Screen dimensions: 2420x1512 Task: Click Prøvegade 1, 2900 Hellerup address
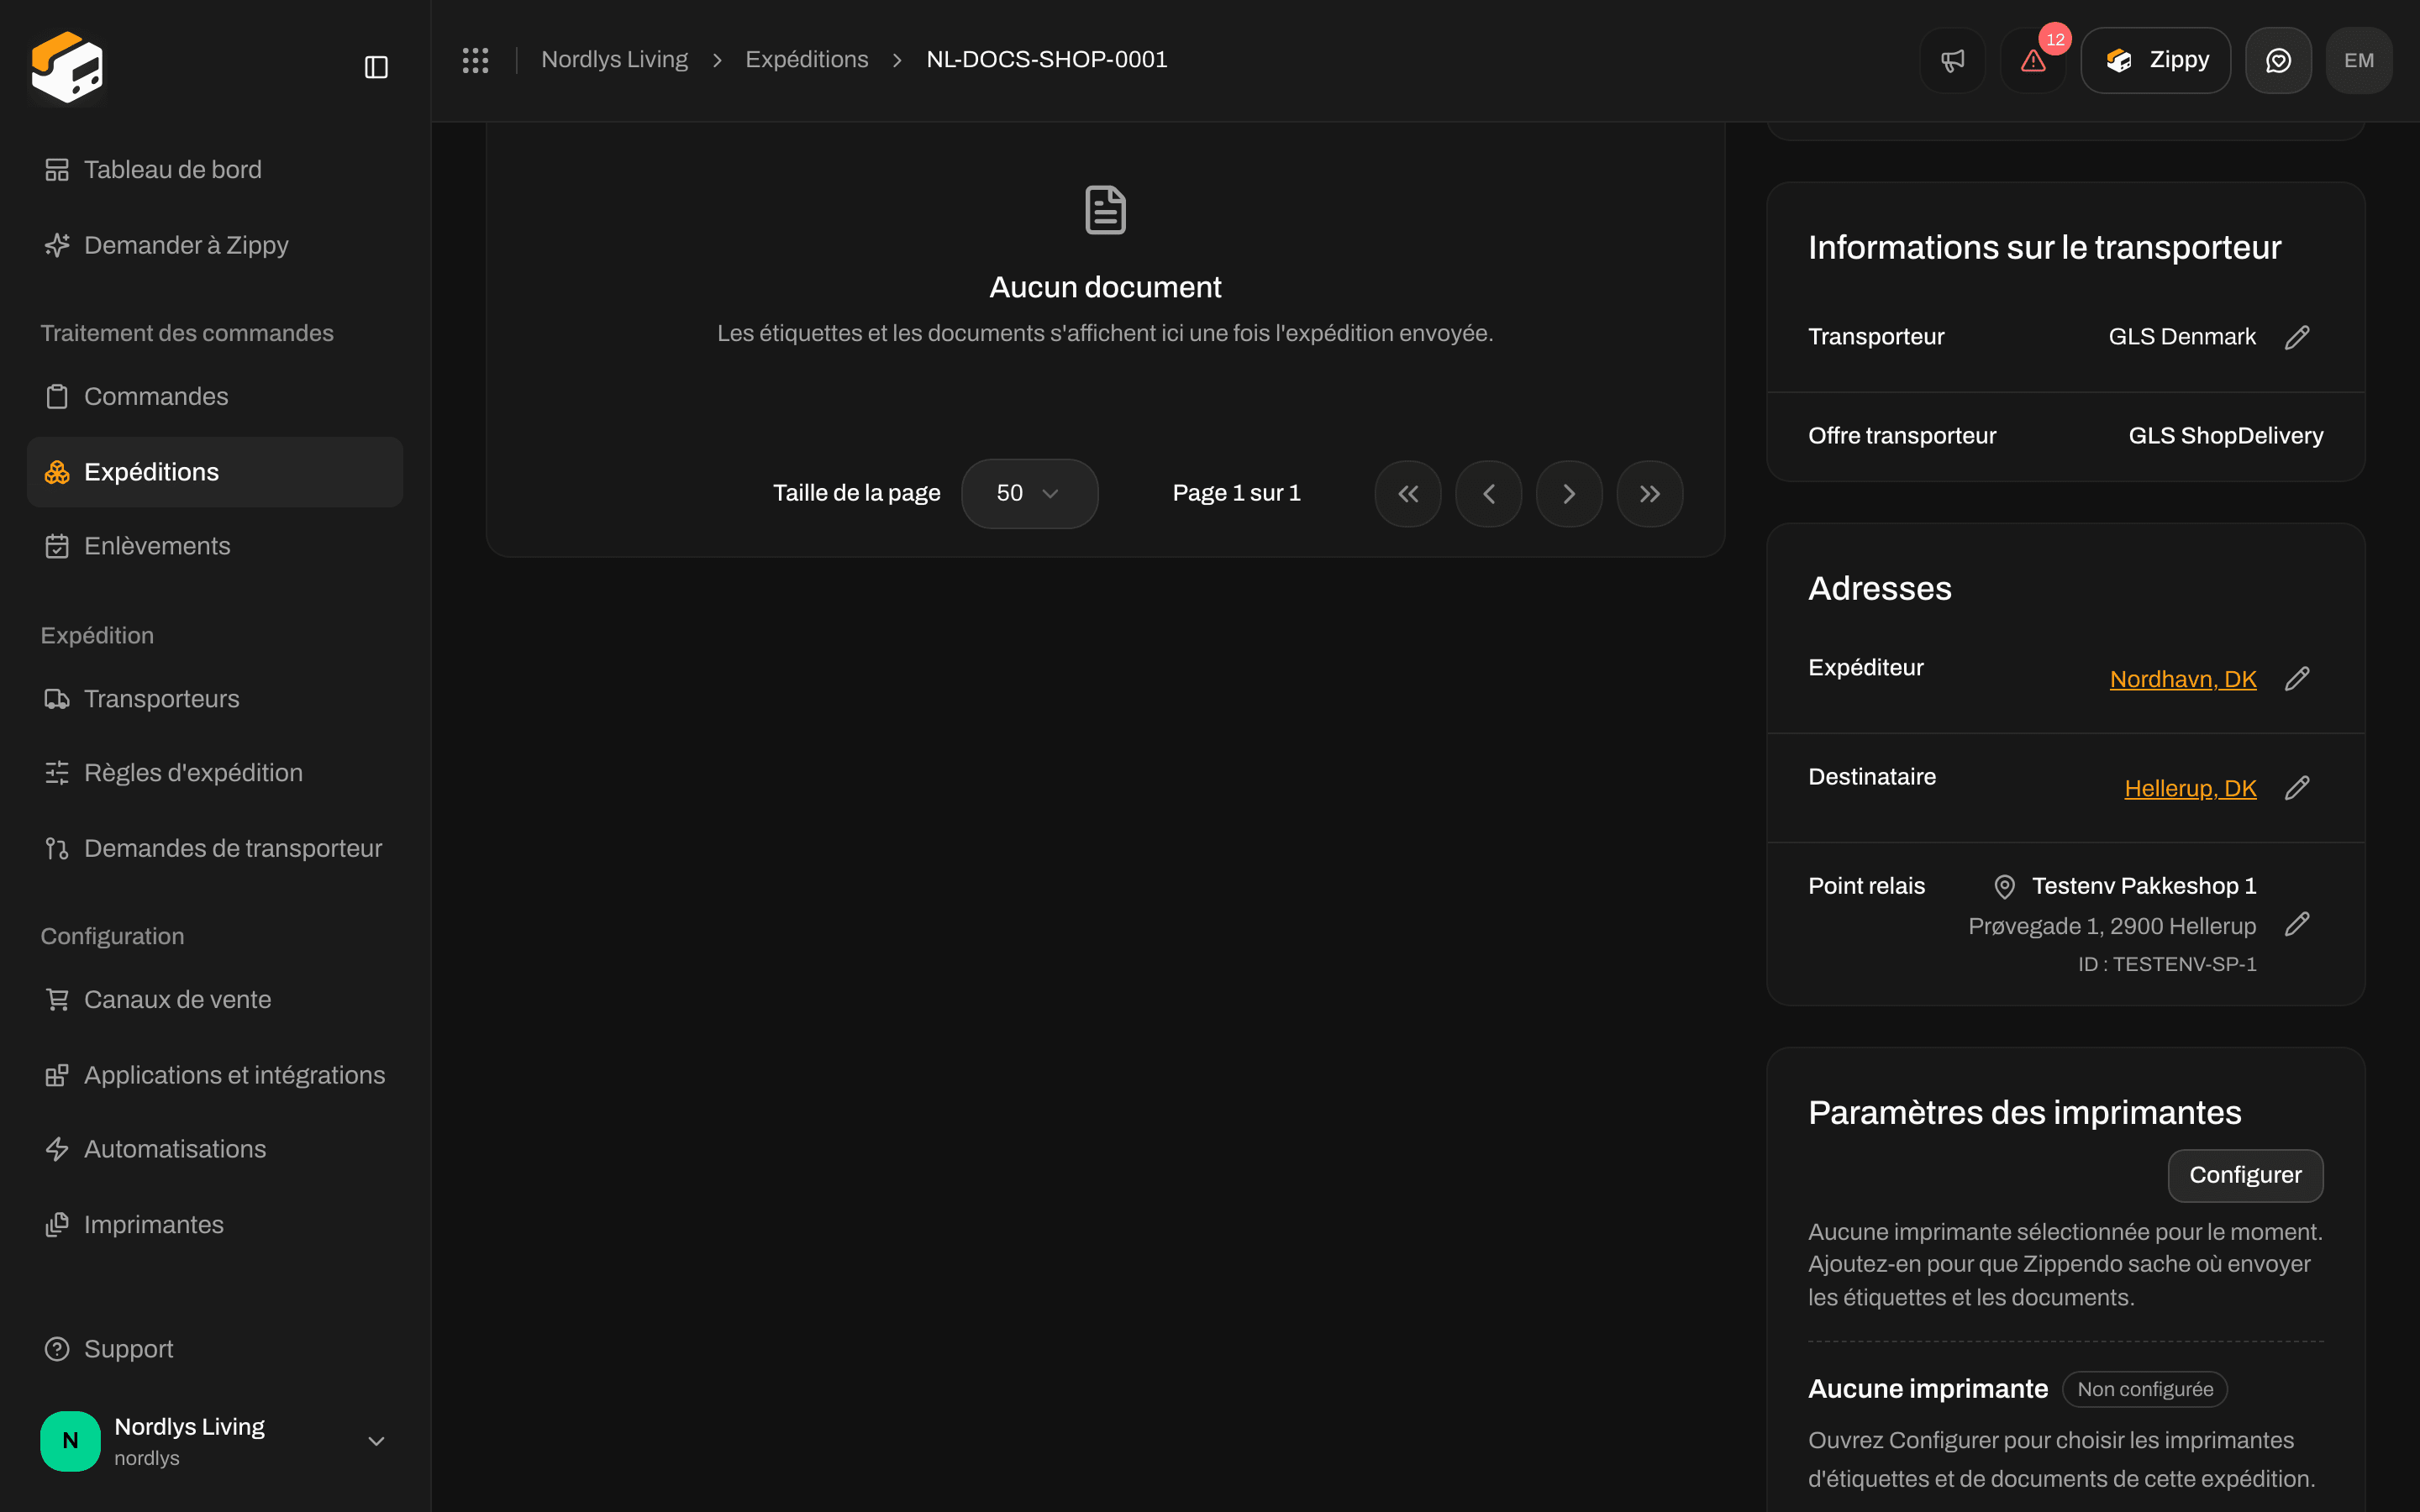click(x=2112, y=926)
